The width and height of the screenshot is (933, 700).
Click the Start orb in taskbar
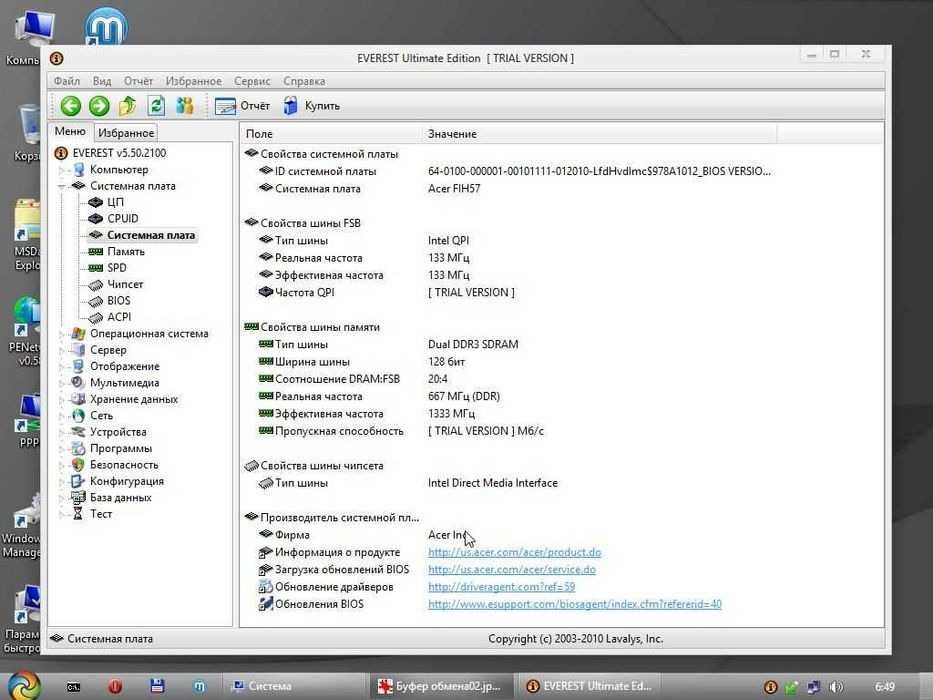coord(22,685)
